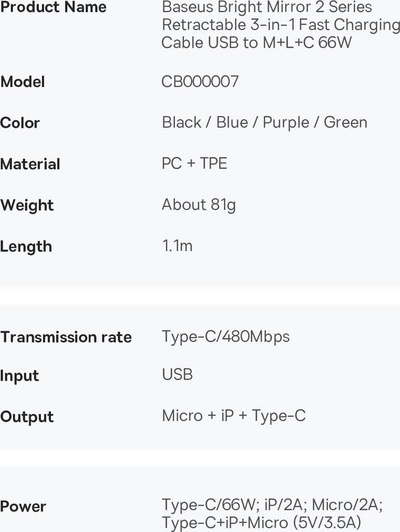This screenshot has height=532, width=400.
Task: Click the Model label
Action: point(22,82)
